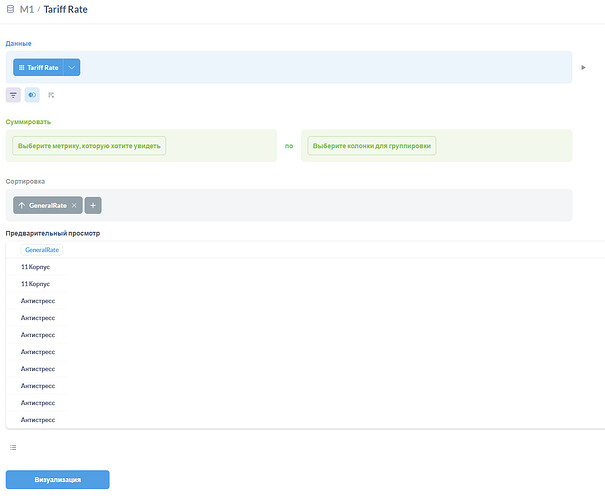Add another sort with plus button
This screenshot has height=500, width=605.
click(93, 205)
